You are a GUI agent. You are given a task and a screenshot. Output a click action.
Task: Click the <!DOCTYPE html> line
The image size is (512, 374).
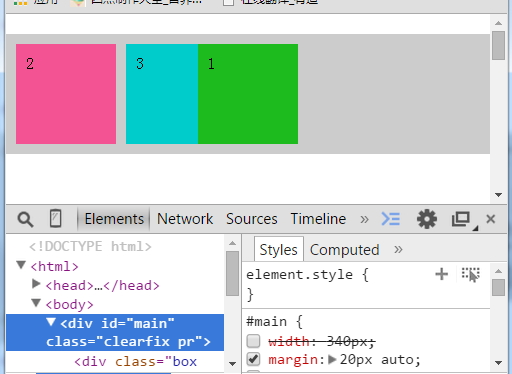pyautogui.click(x=90, y=247)
